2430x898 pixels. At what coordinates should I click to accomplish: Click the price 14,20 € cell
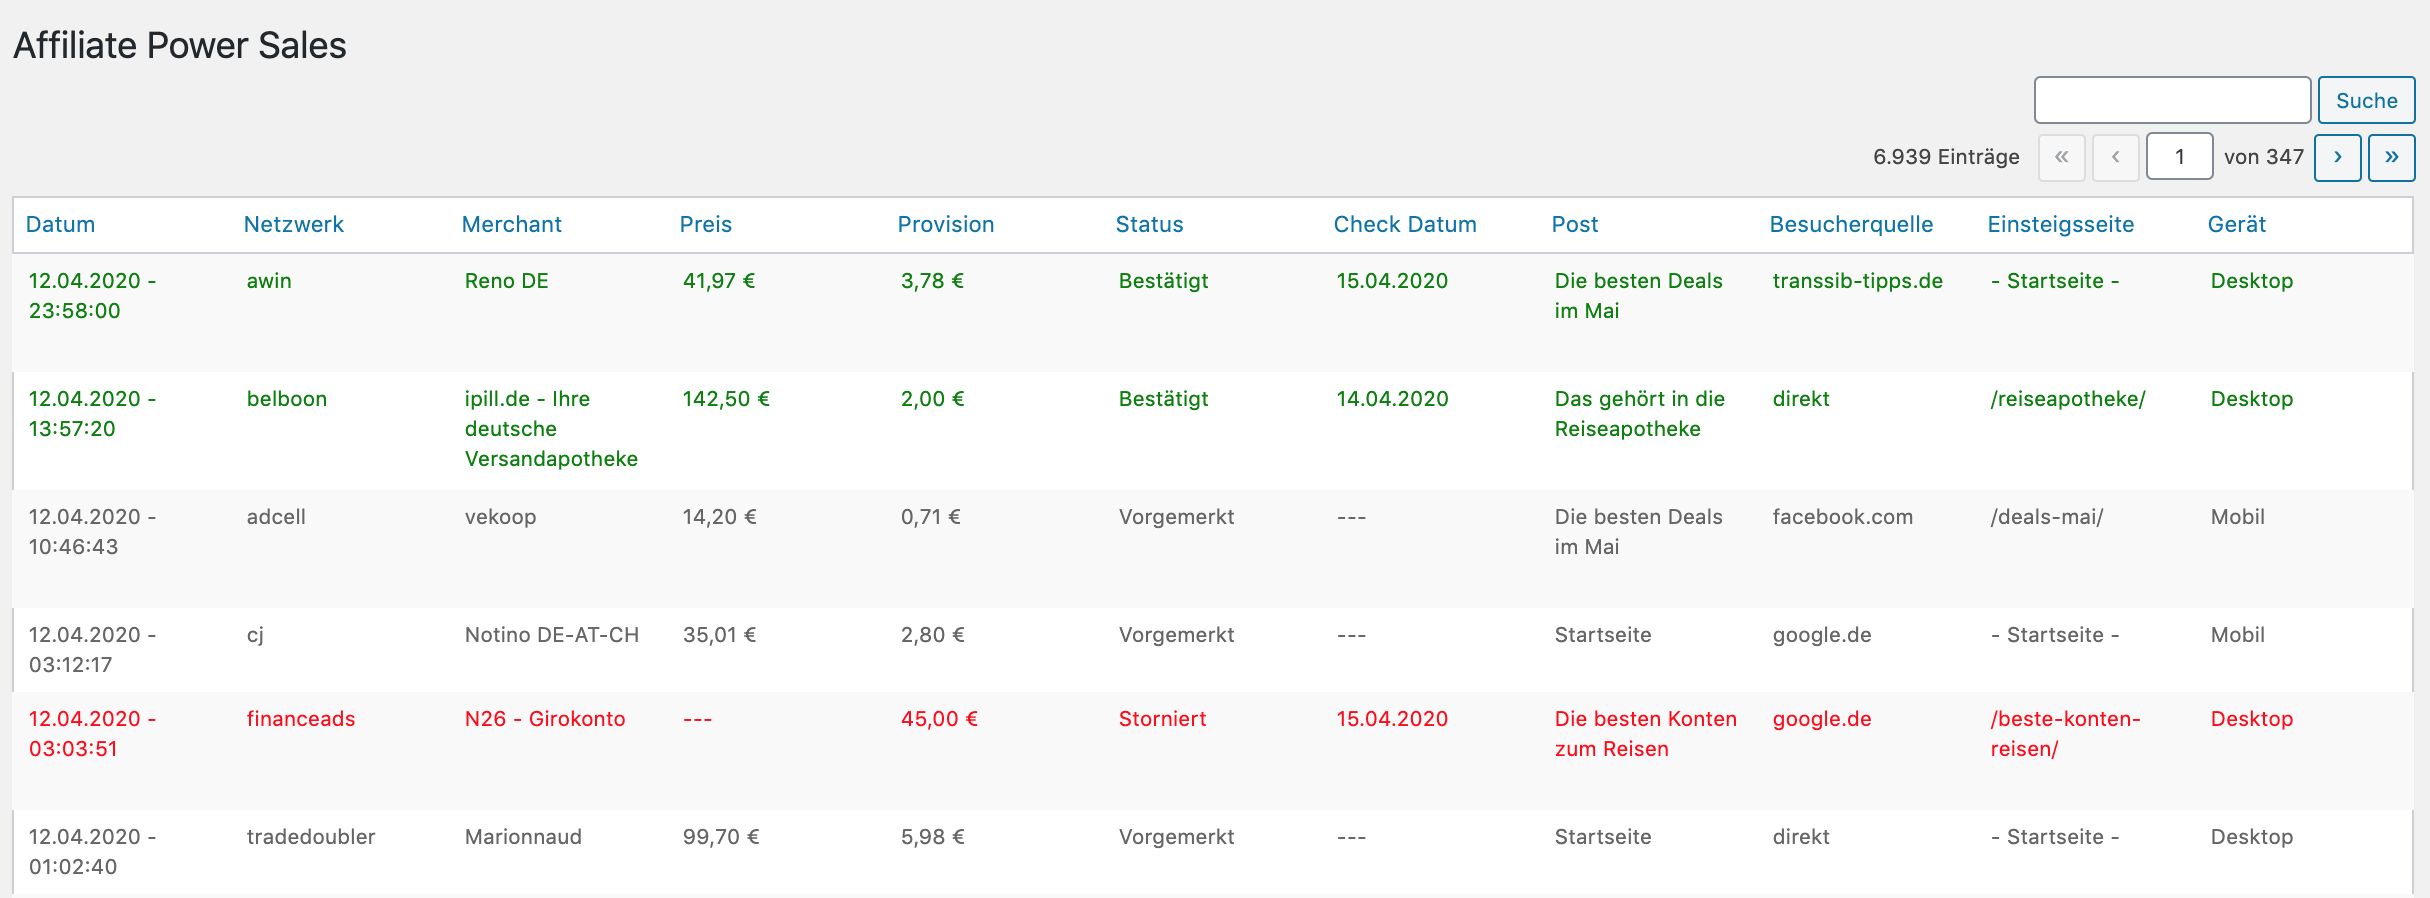coord(719,517)
